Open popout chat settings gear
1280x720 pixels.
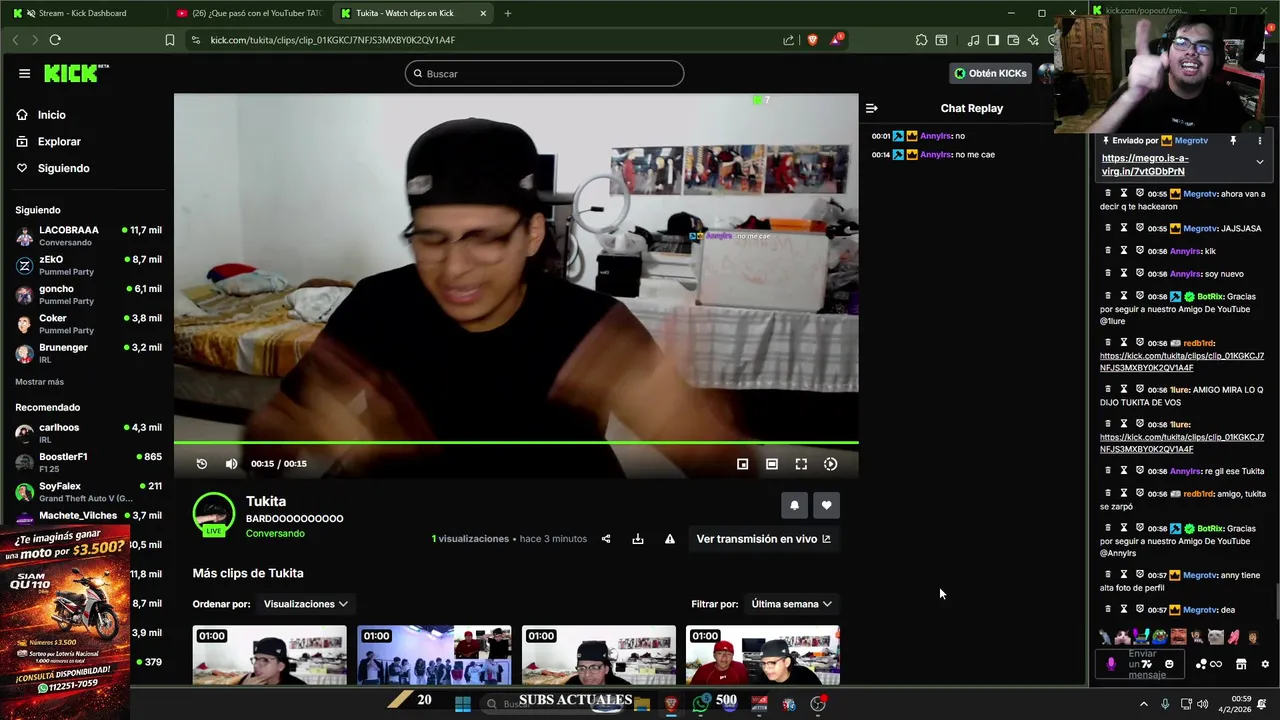pyautogui.click(x=1264, y=664)
